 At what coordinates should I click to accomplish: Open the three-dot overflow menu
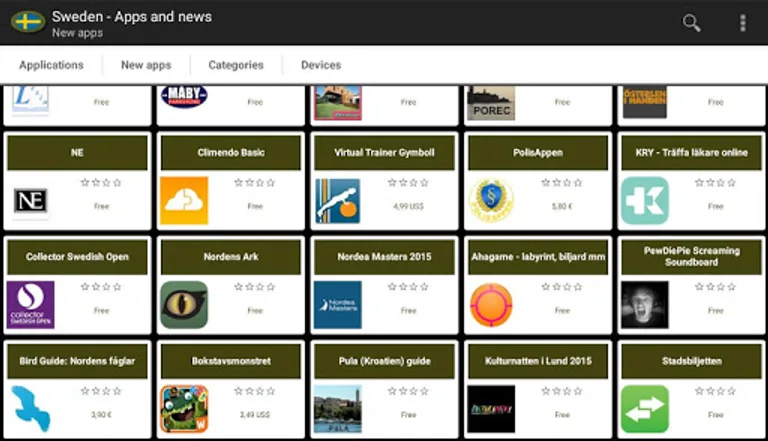[743, 23]
